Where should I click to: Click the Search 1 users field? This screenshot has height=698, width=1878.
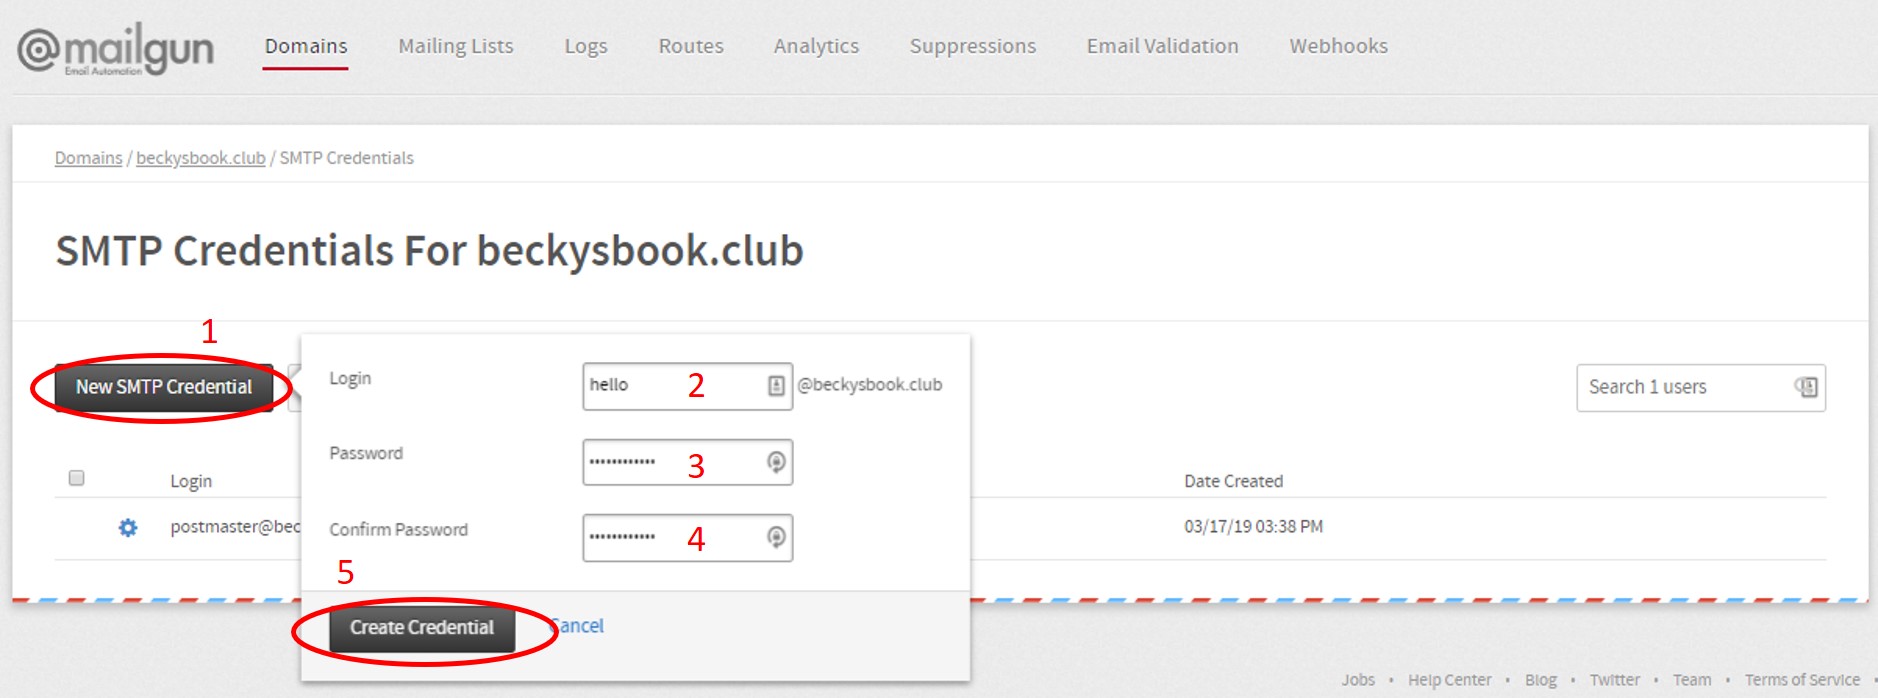[1701, 387]
